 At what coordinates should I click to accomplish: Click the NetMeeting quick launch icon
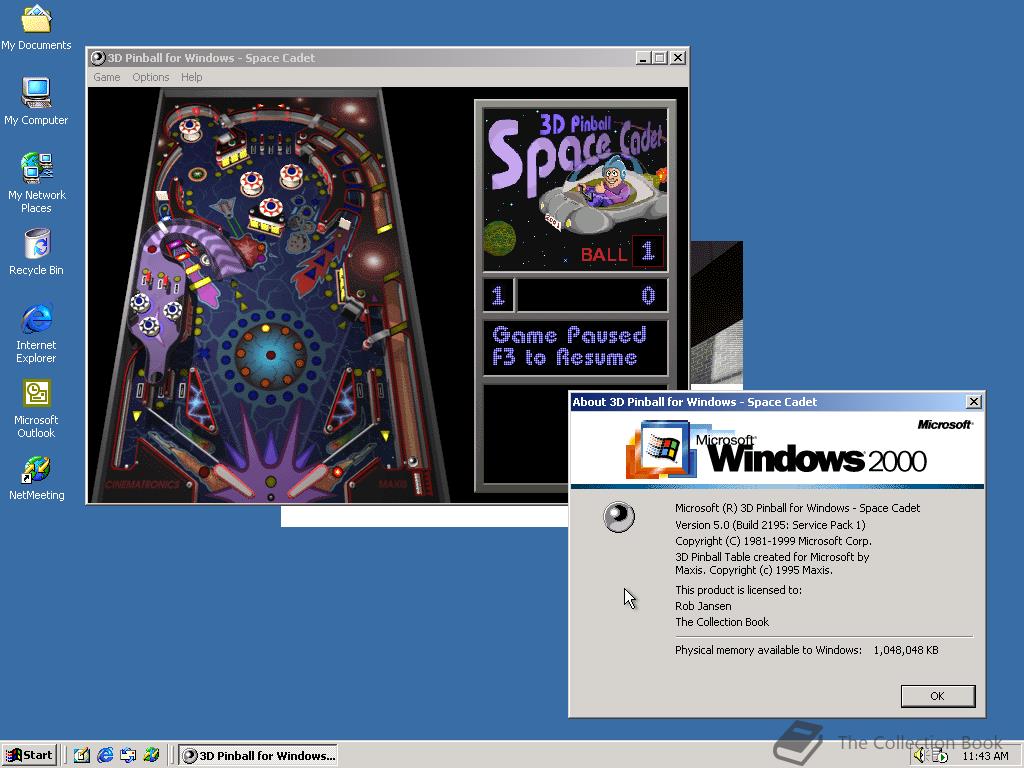tap(151, 755)
